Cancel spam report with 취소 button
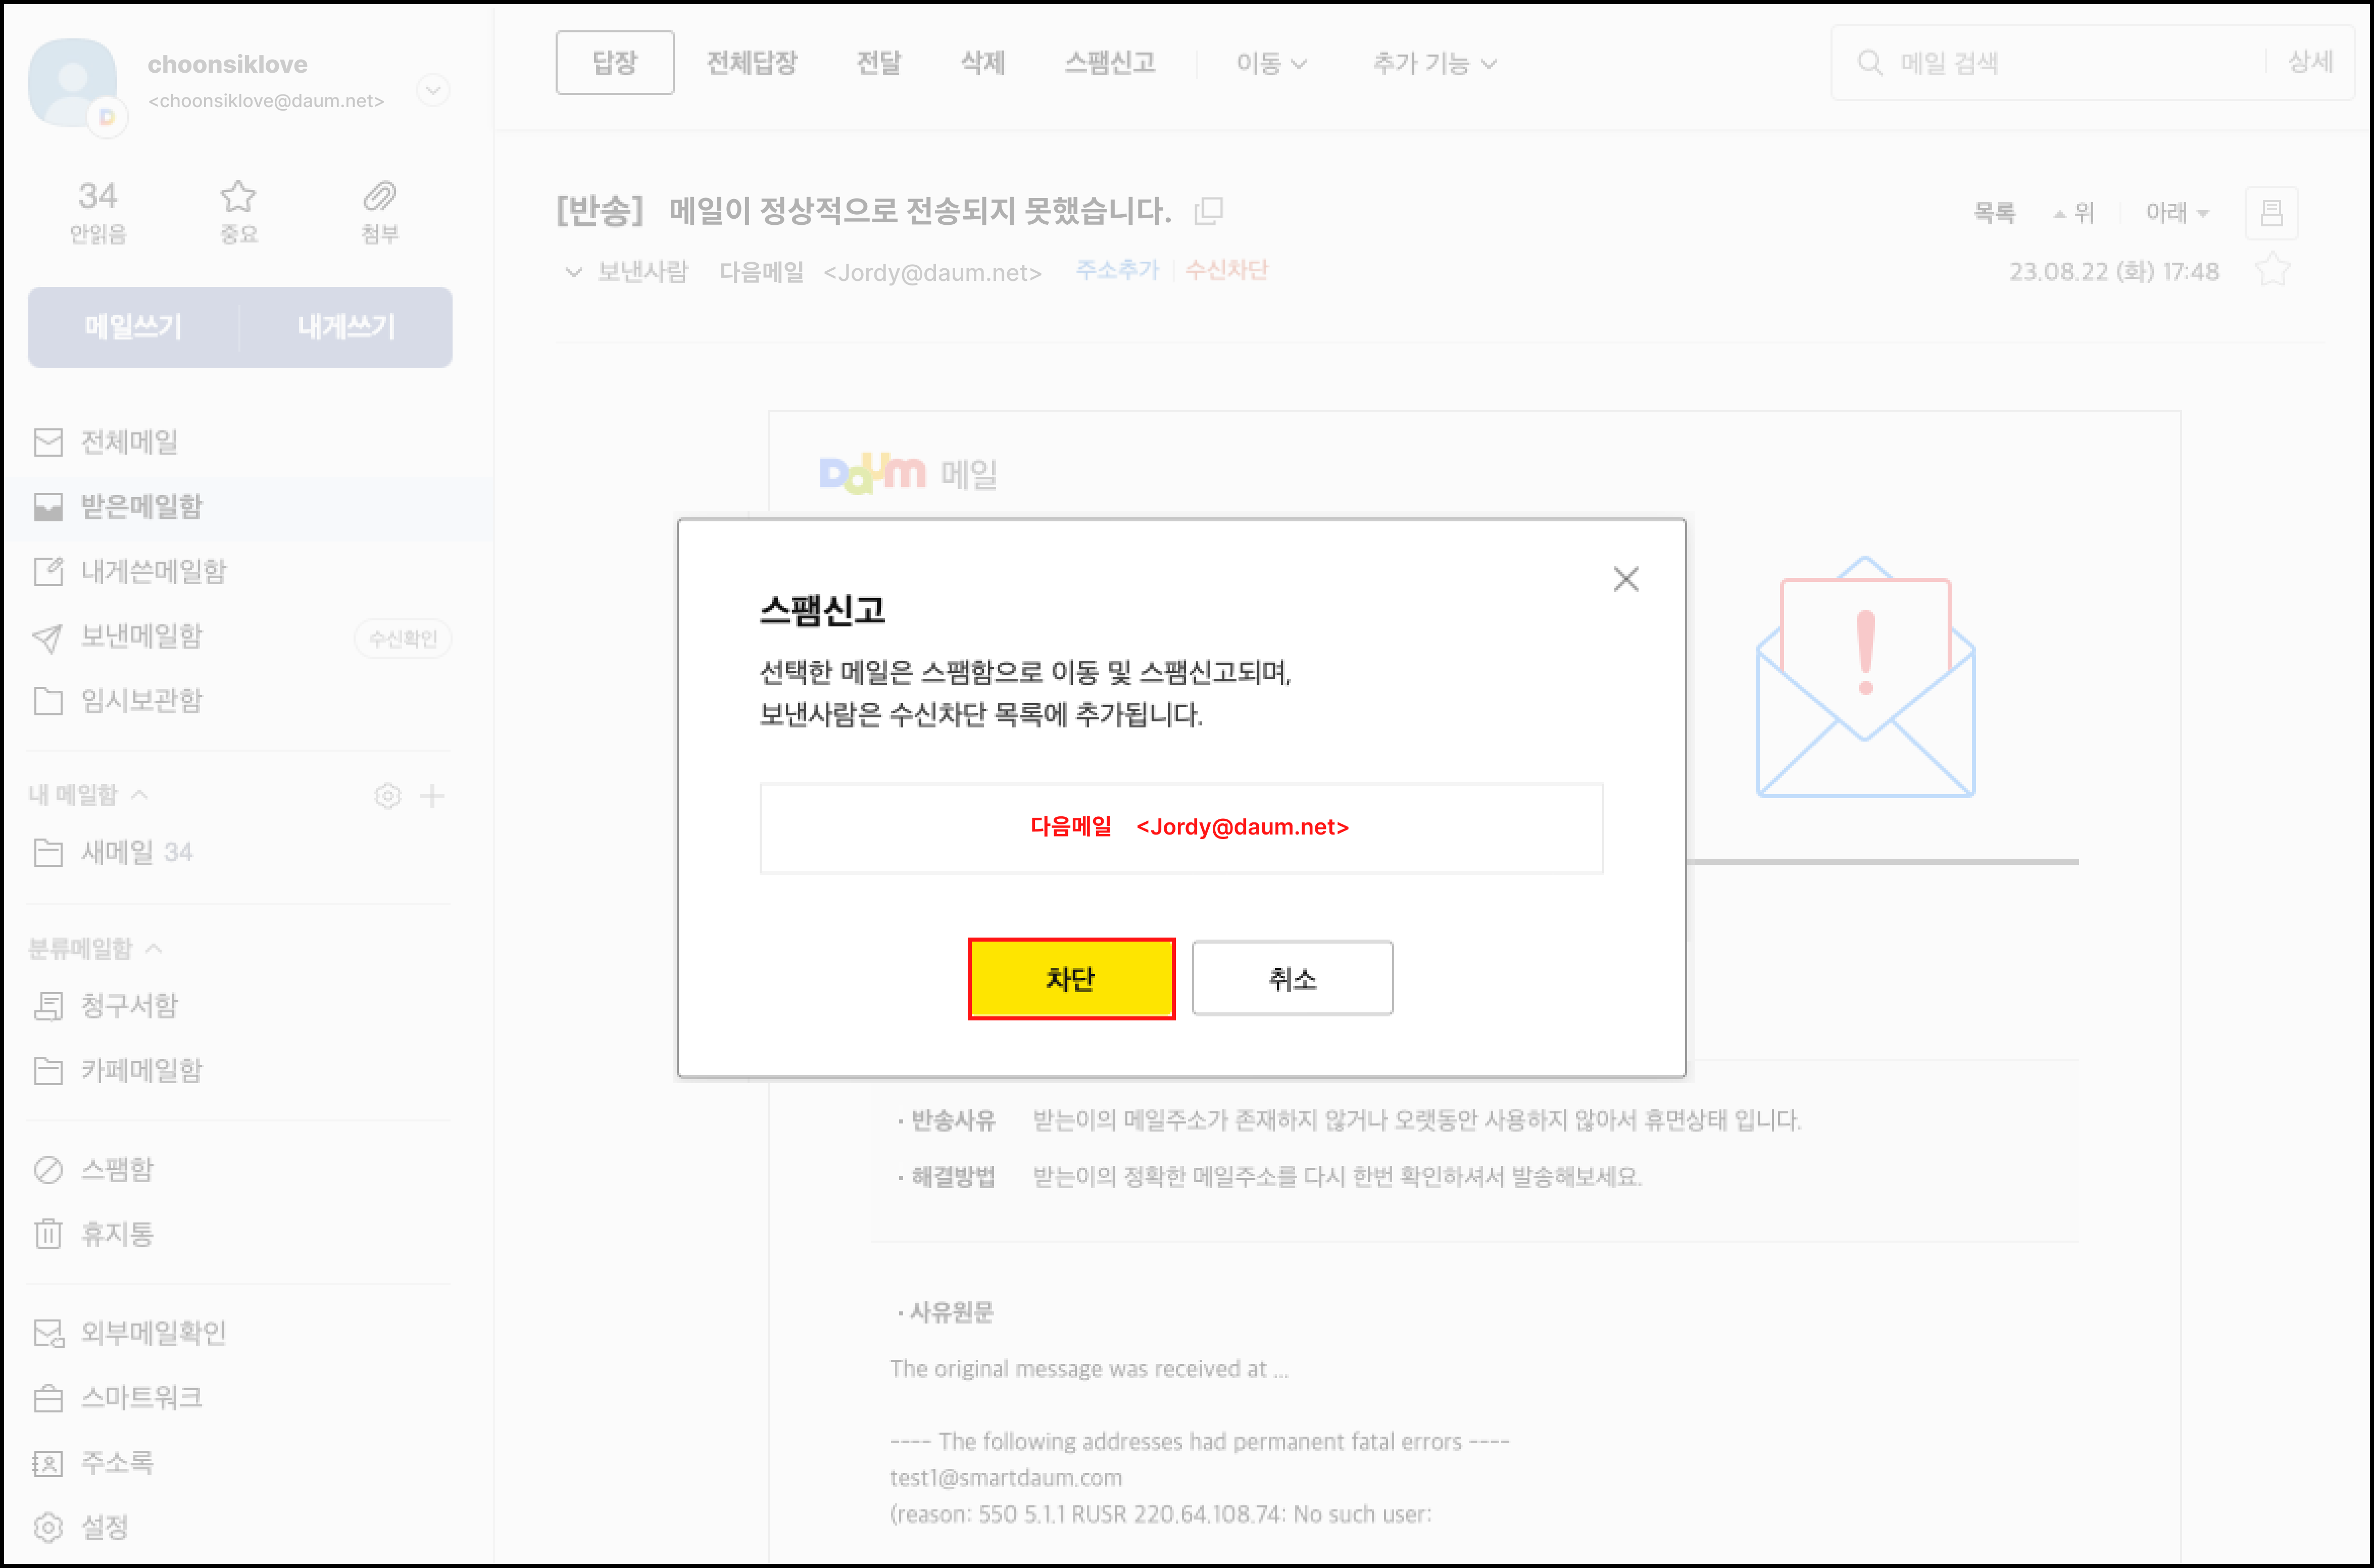 point(1292,979)
